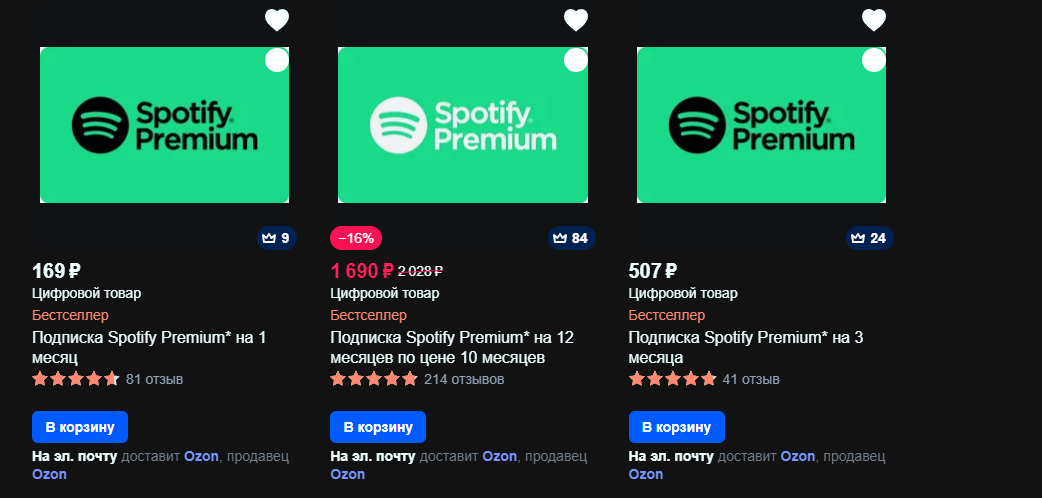This screenshot has height=498, width=1042.
Task: Add 1-month subscription for 169 ₽ to cart
Action: [80, 427]
